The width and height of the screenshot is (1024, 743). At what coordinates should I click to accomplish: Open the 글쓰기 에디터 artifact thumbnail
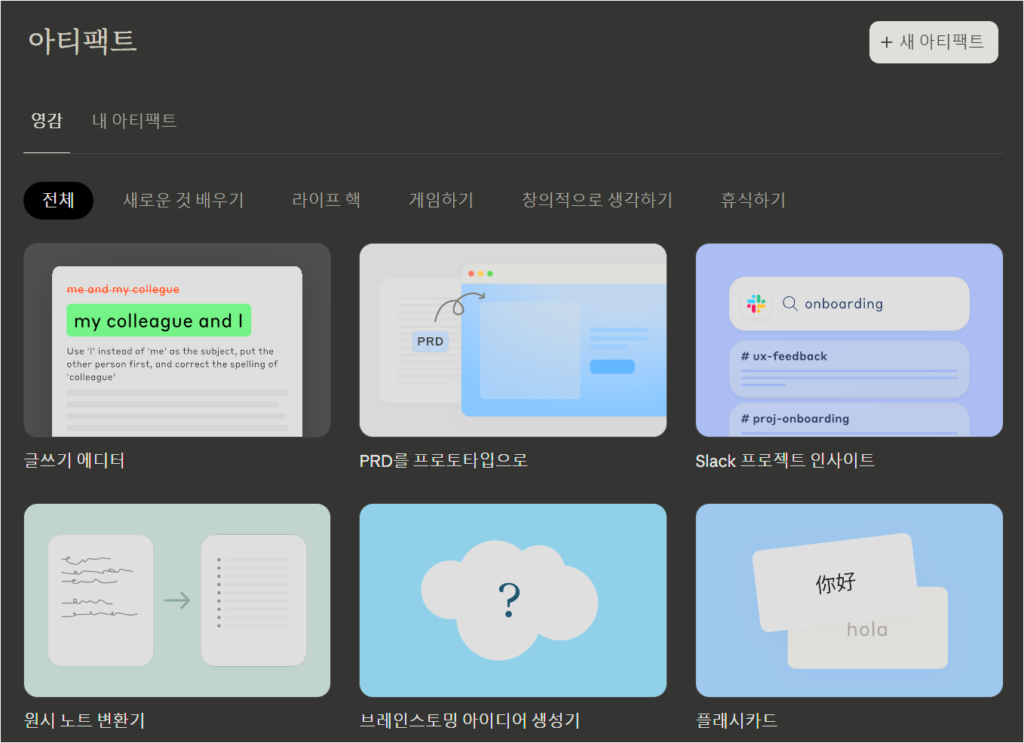click(177, 340)
